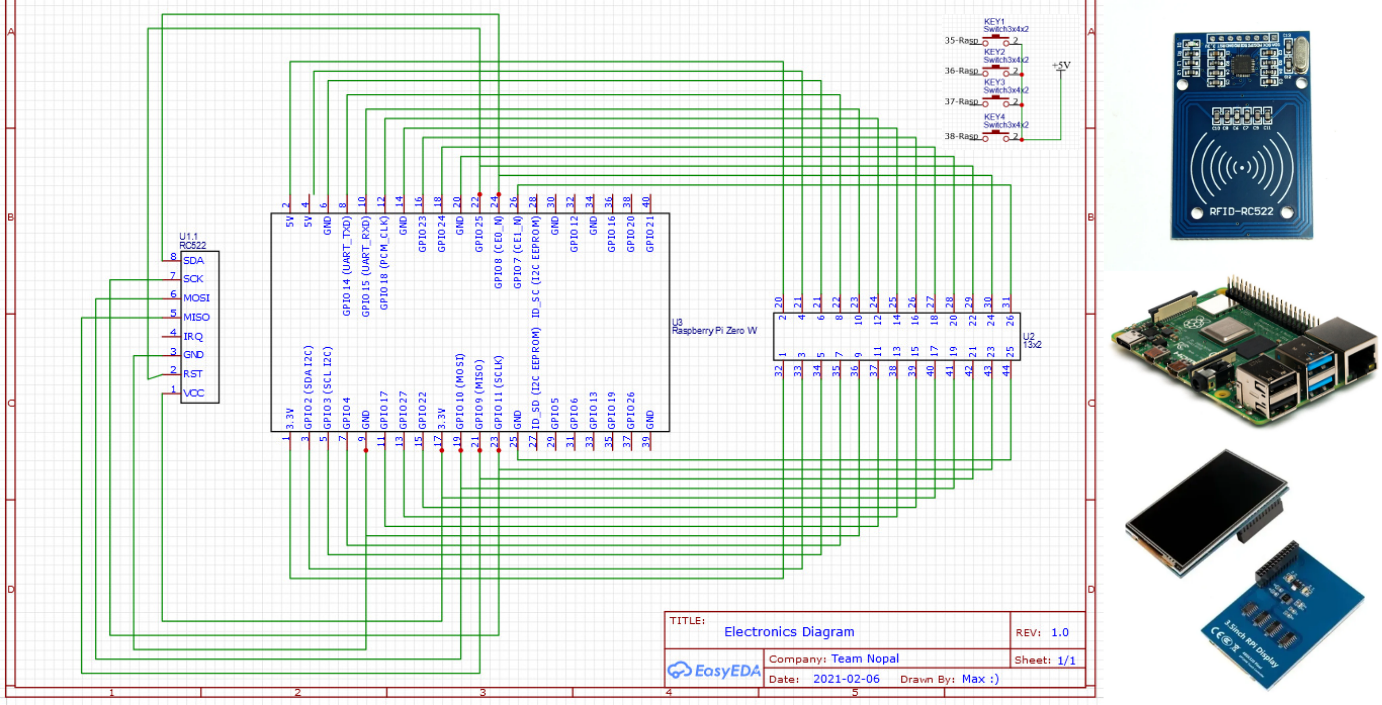The height and width of the screenshot is (705, 1382).
Task: Select the 'Electronics Diagram' title text
Action: point(789,632)
